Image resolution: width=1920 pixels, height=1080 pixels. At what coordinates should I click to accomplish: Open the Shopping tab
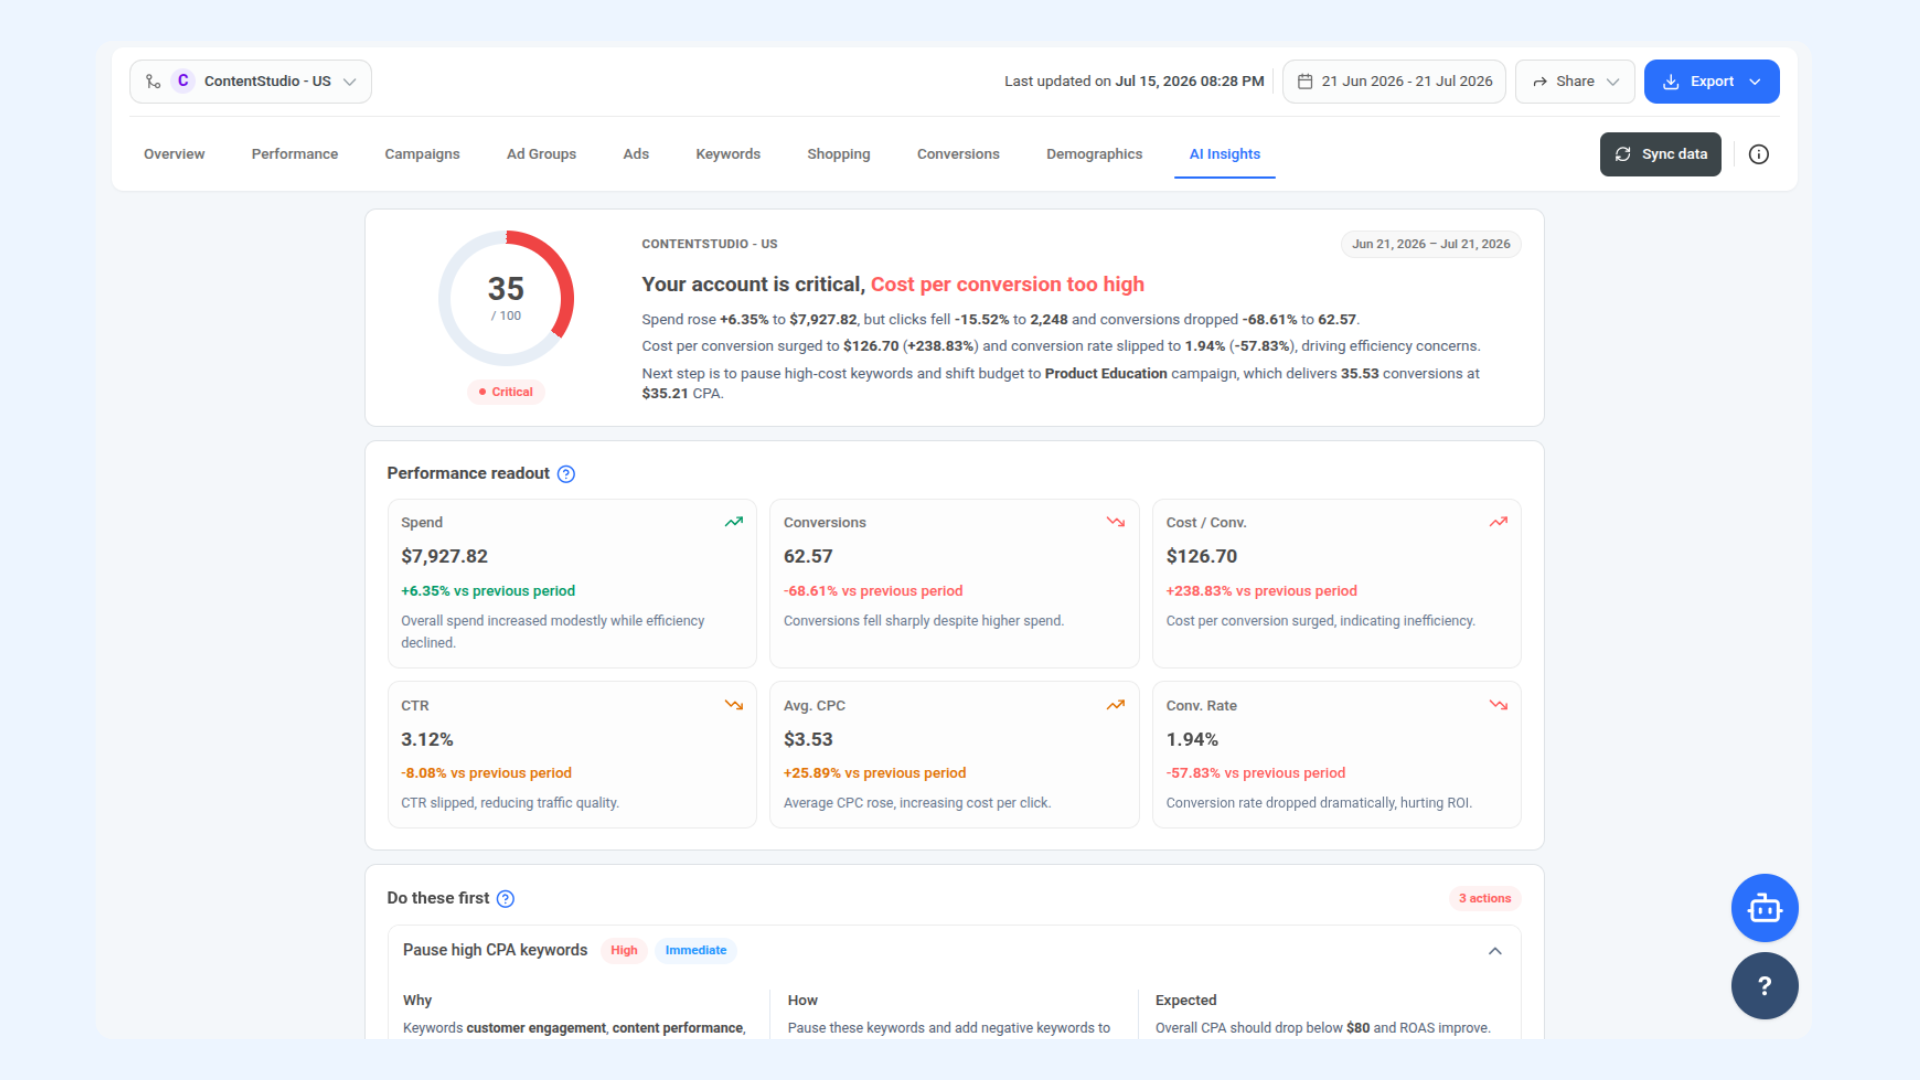pos(839,154)
